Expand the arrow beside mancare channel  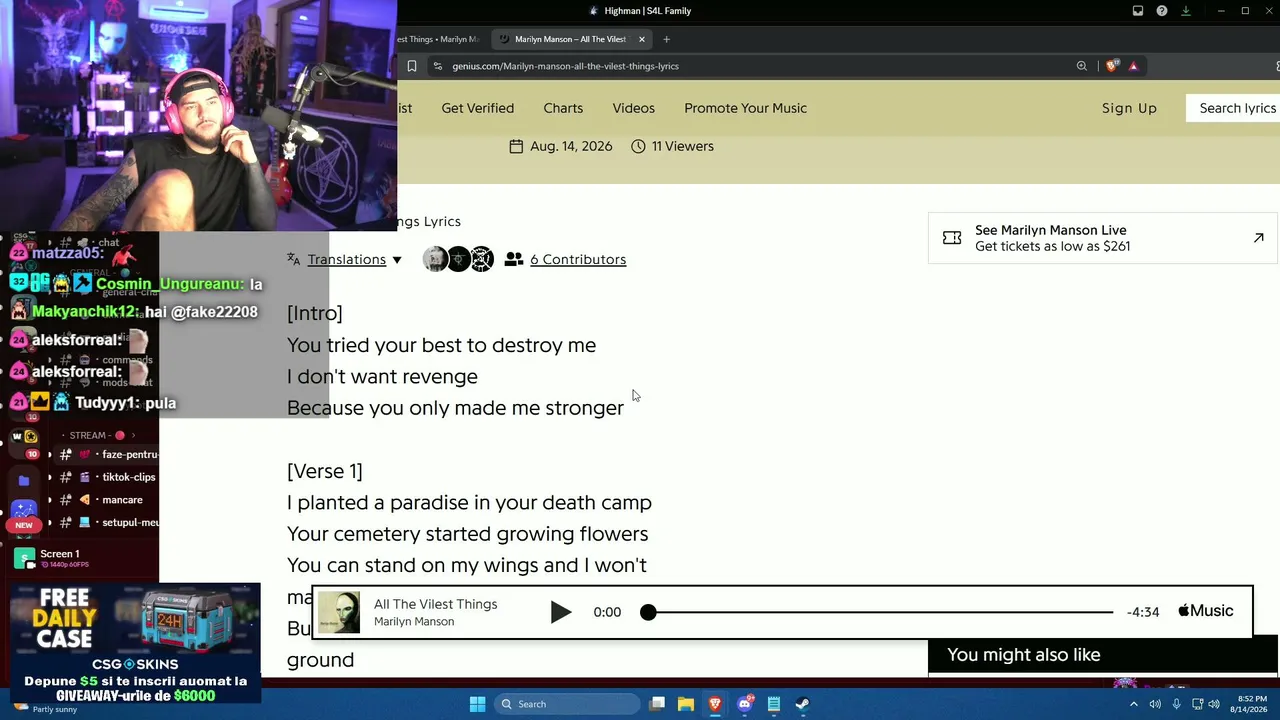[x=50, y=500]
